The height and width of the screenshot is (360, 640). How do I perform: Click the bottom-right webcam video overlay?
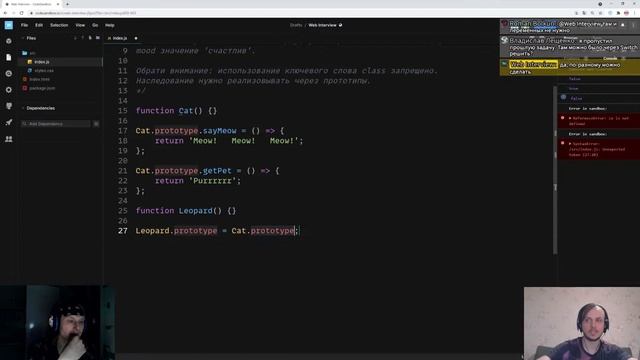[582, 323]
